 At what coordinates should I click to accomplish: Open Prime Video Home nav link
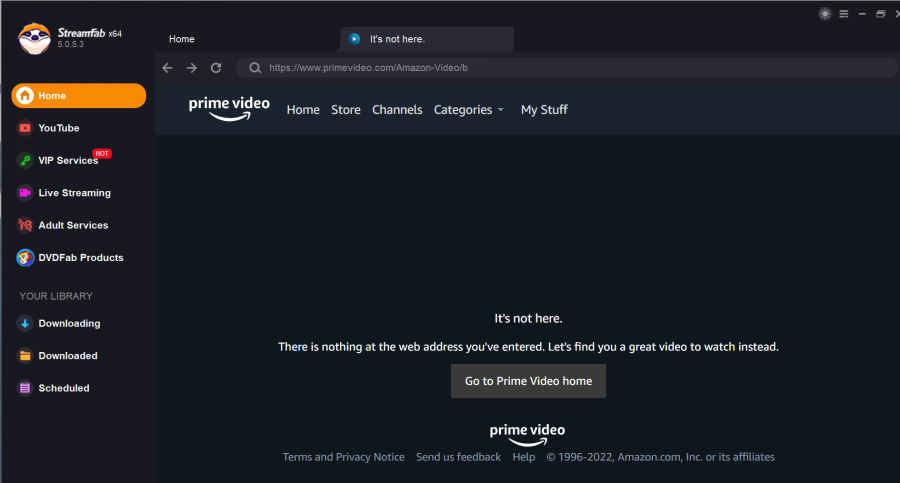pyautogui.click(x=303, y=110)
